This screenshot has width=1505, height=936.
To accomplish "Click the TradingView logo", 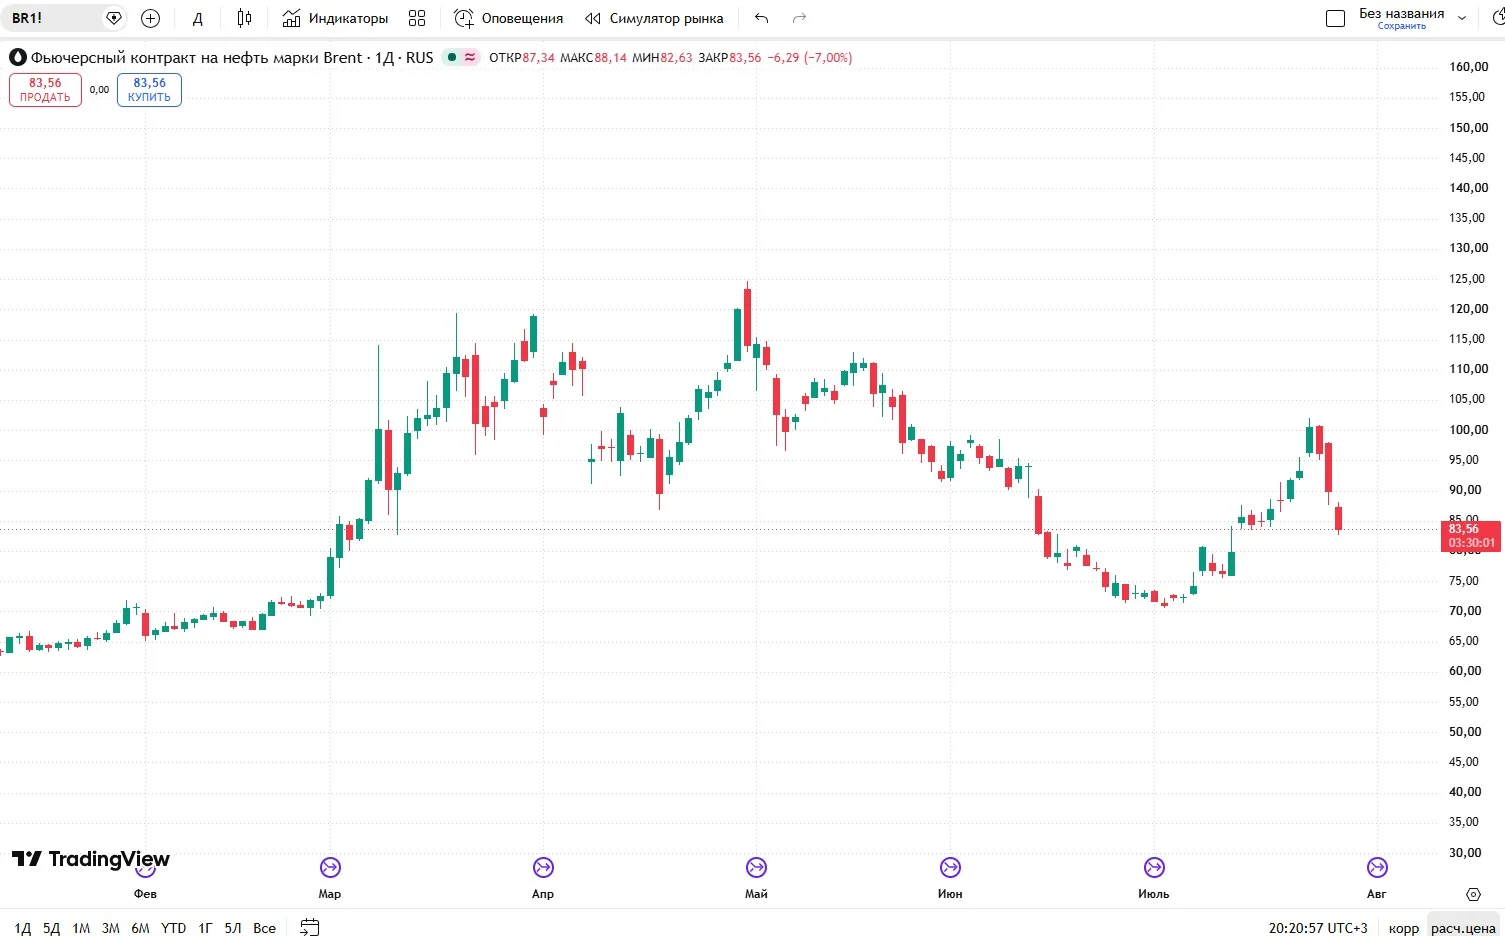I will click(91, 859).
